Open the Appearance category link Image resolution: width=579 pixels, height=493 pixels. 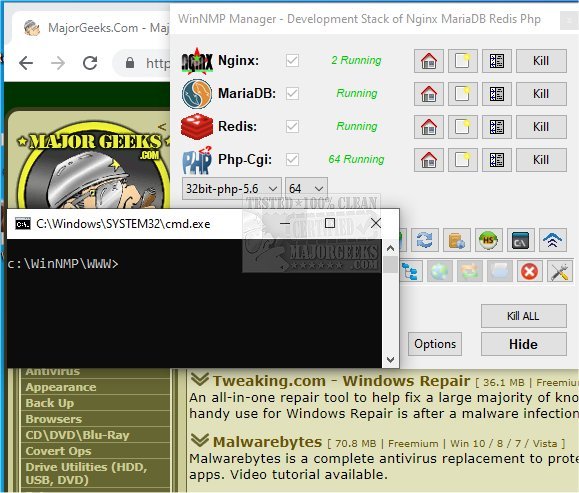[61, 387]
